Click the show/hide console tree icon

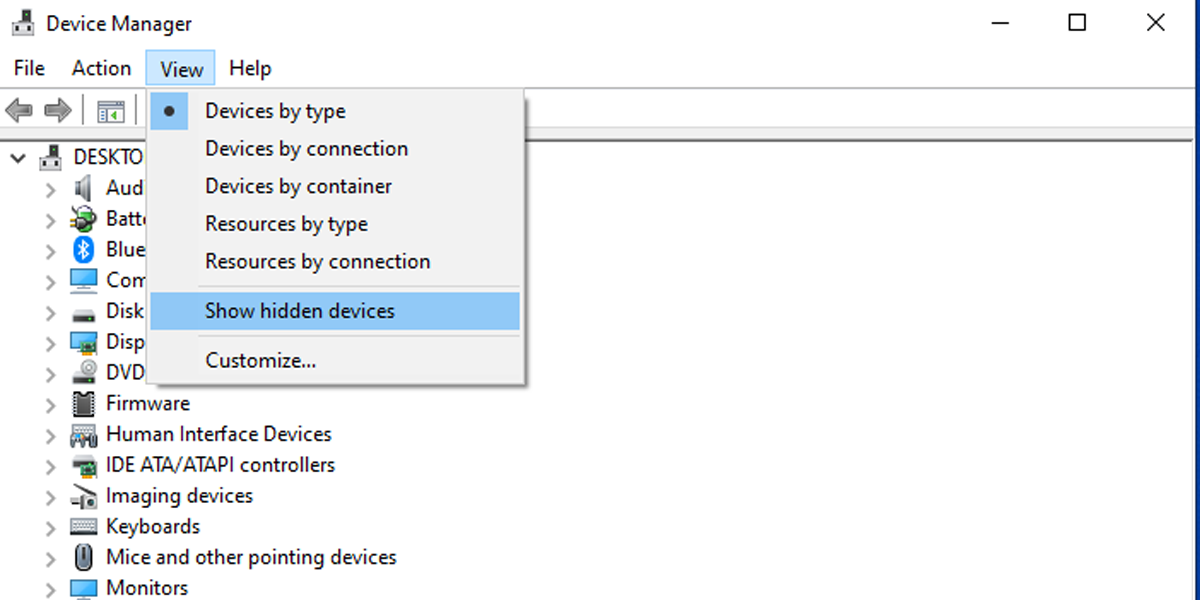[x=111, y=110]
